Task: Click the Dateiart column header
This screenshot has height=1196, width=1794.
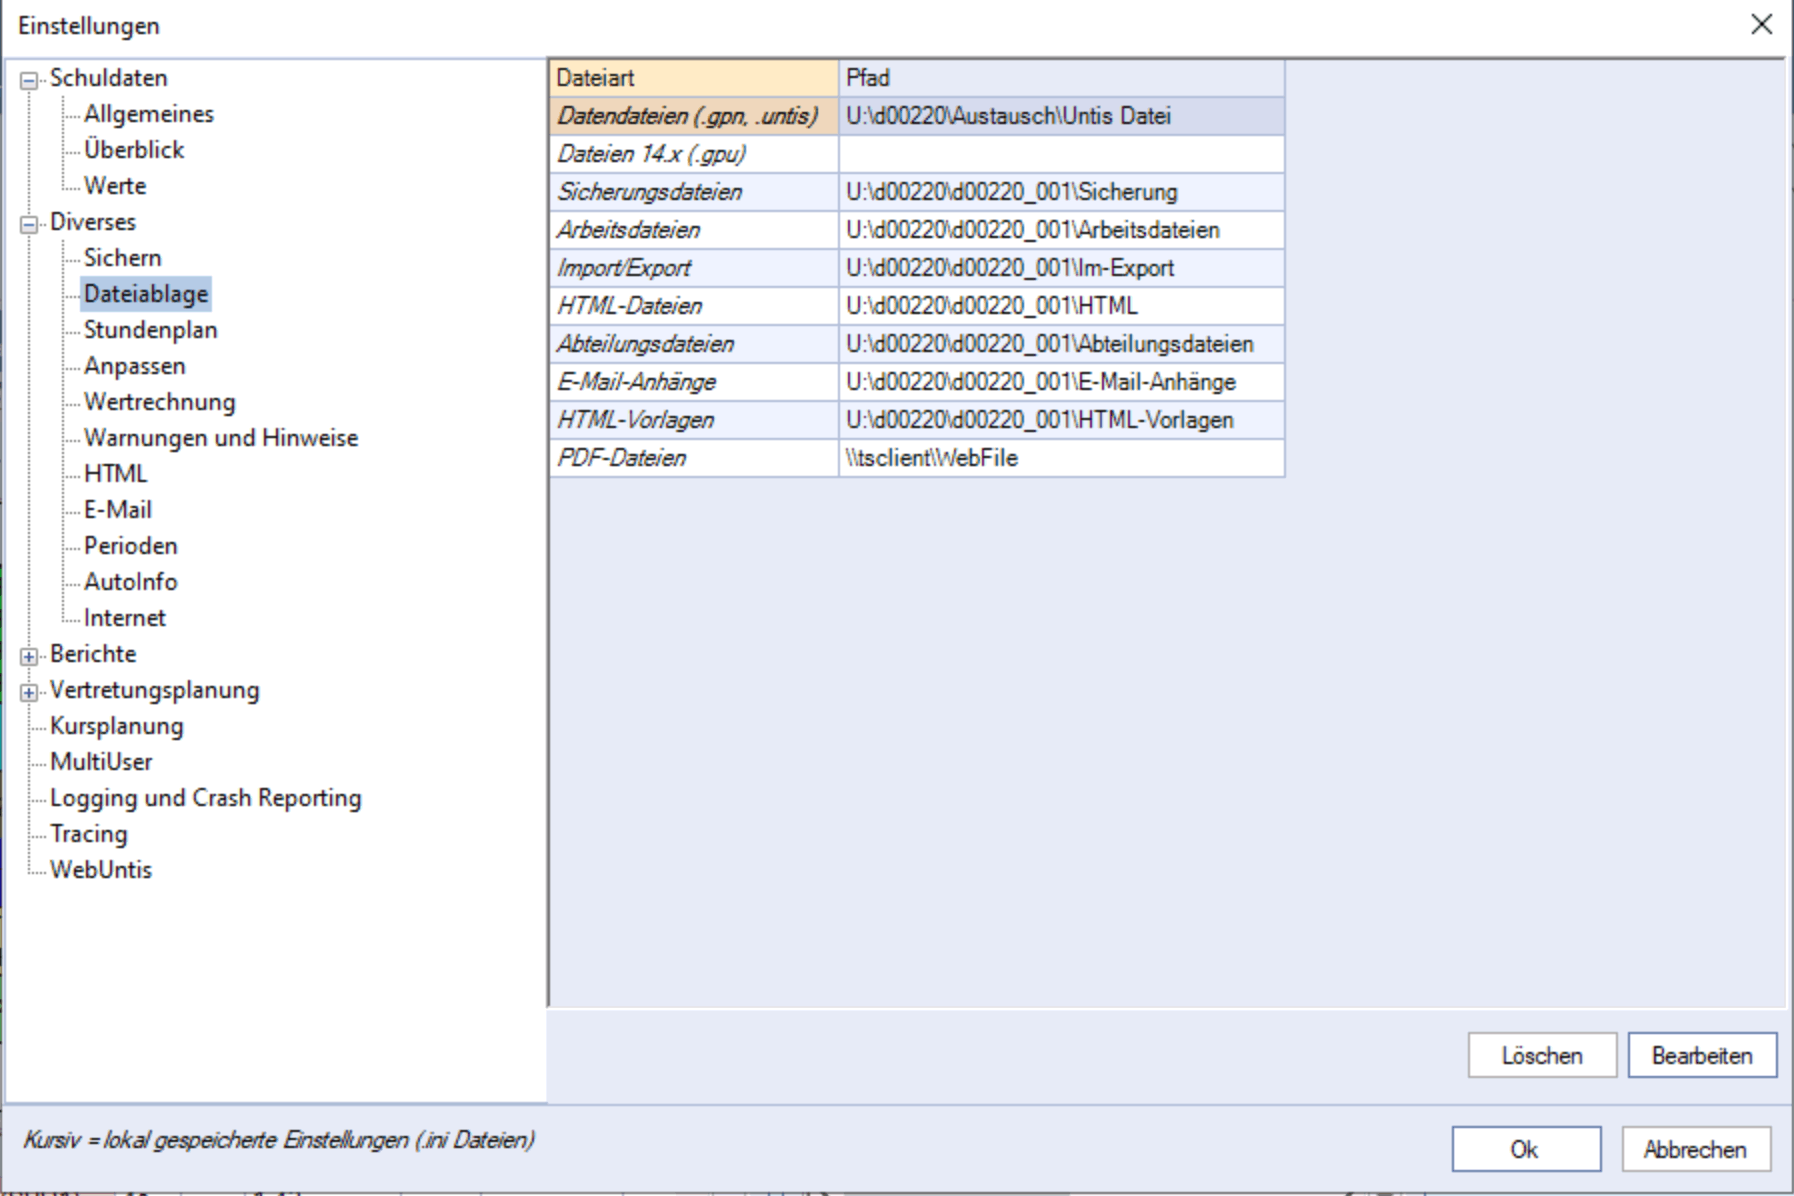Action: [692, 78]
